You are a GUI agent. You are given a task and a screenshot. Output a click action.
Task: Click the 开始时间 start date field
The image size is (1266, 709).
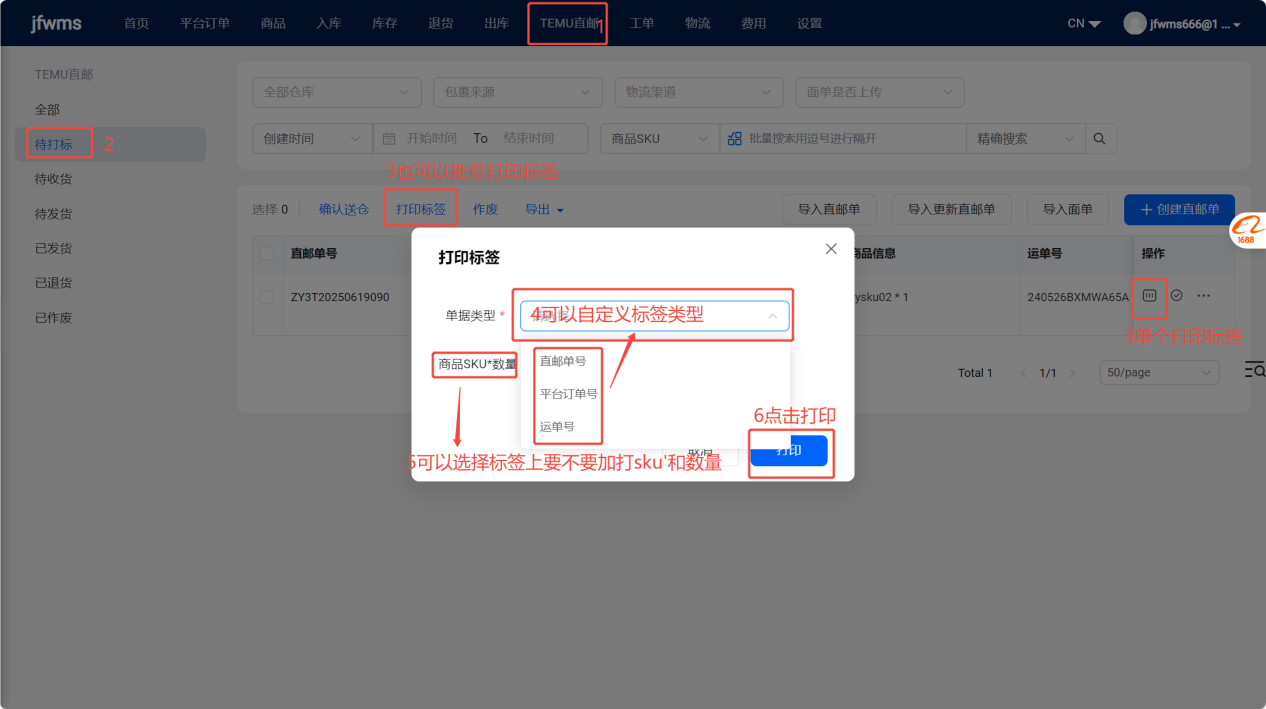(x=431, y=139)
